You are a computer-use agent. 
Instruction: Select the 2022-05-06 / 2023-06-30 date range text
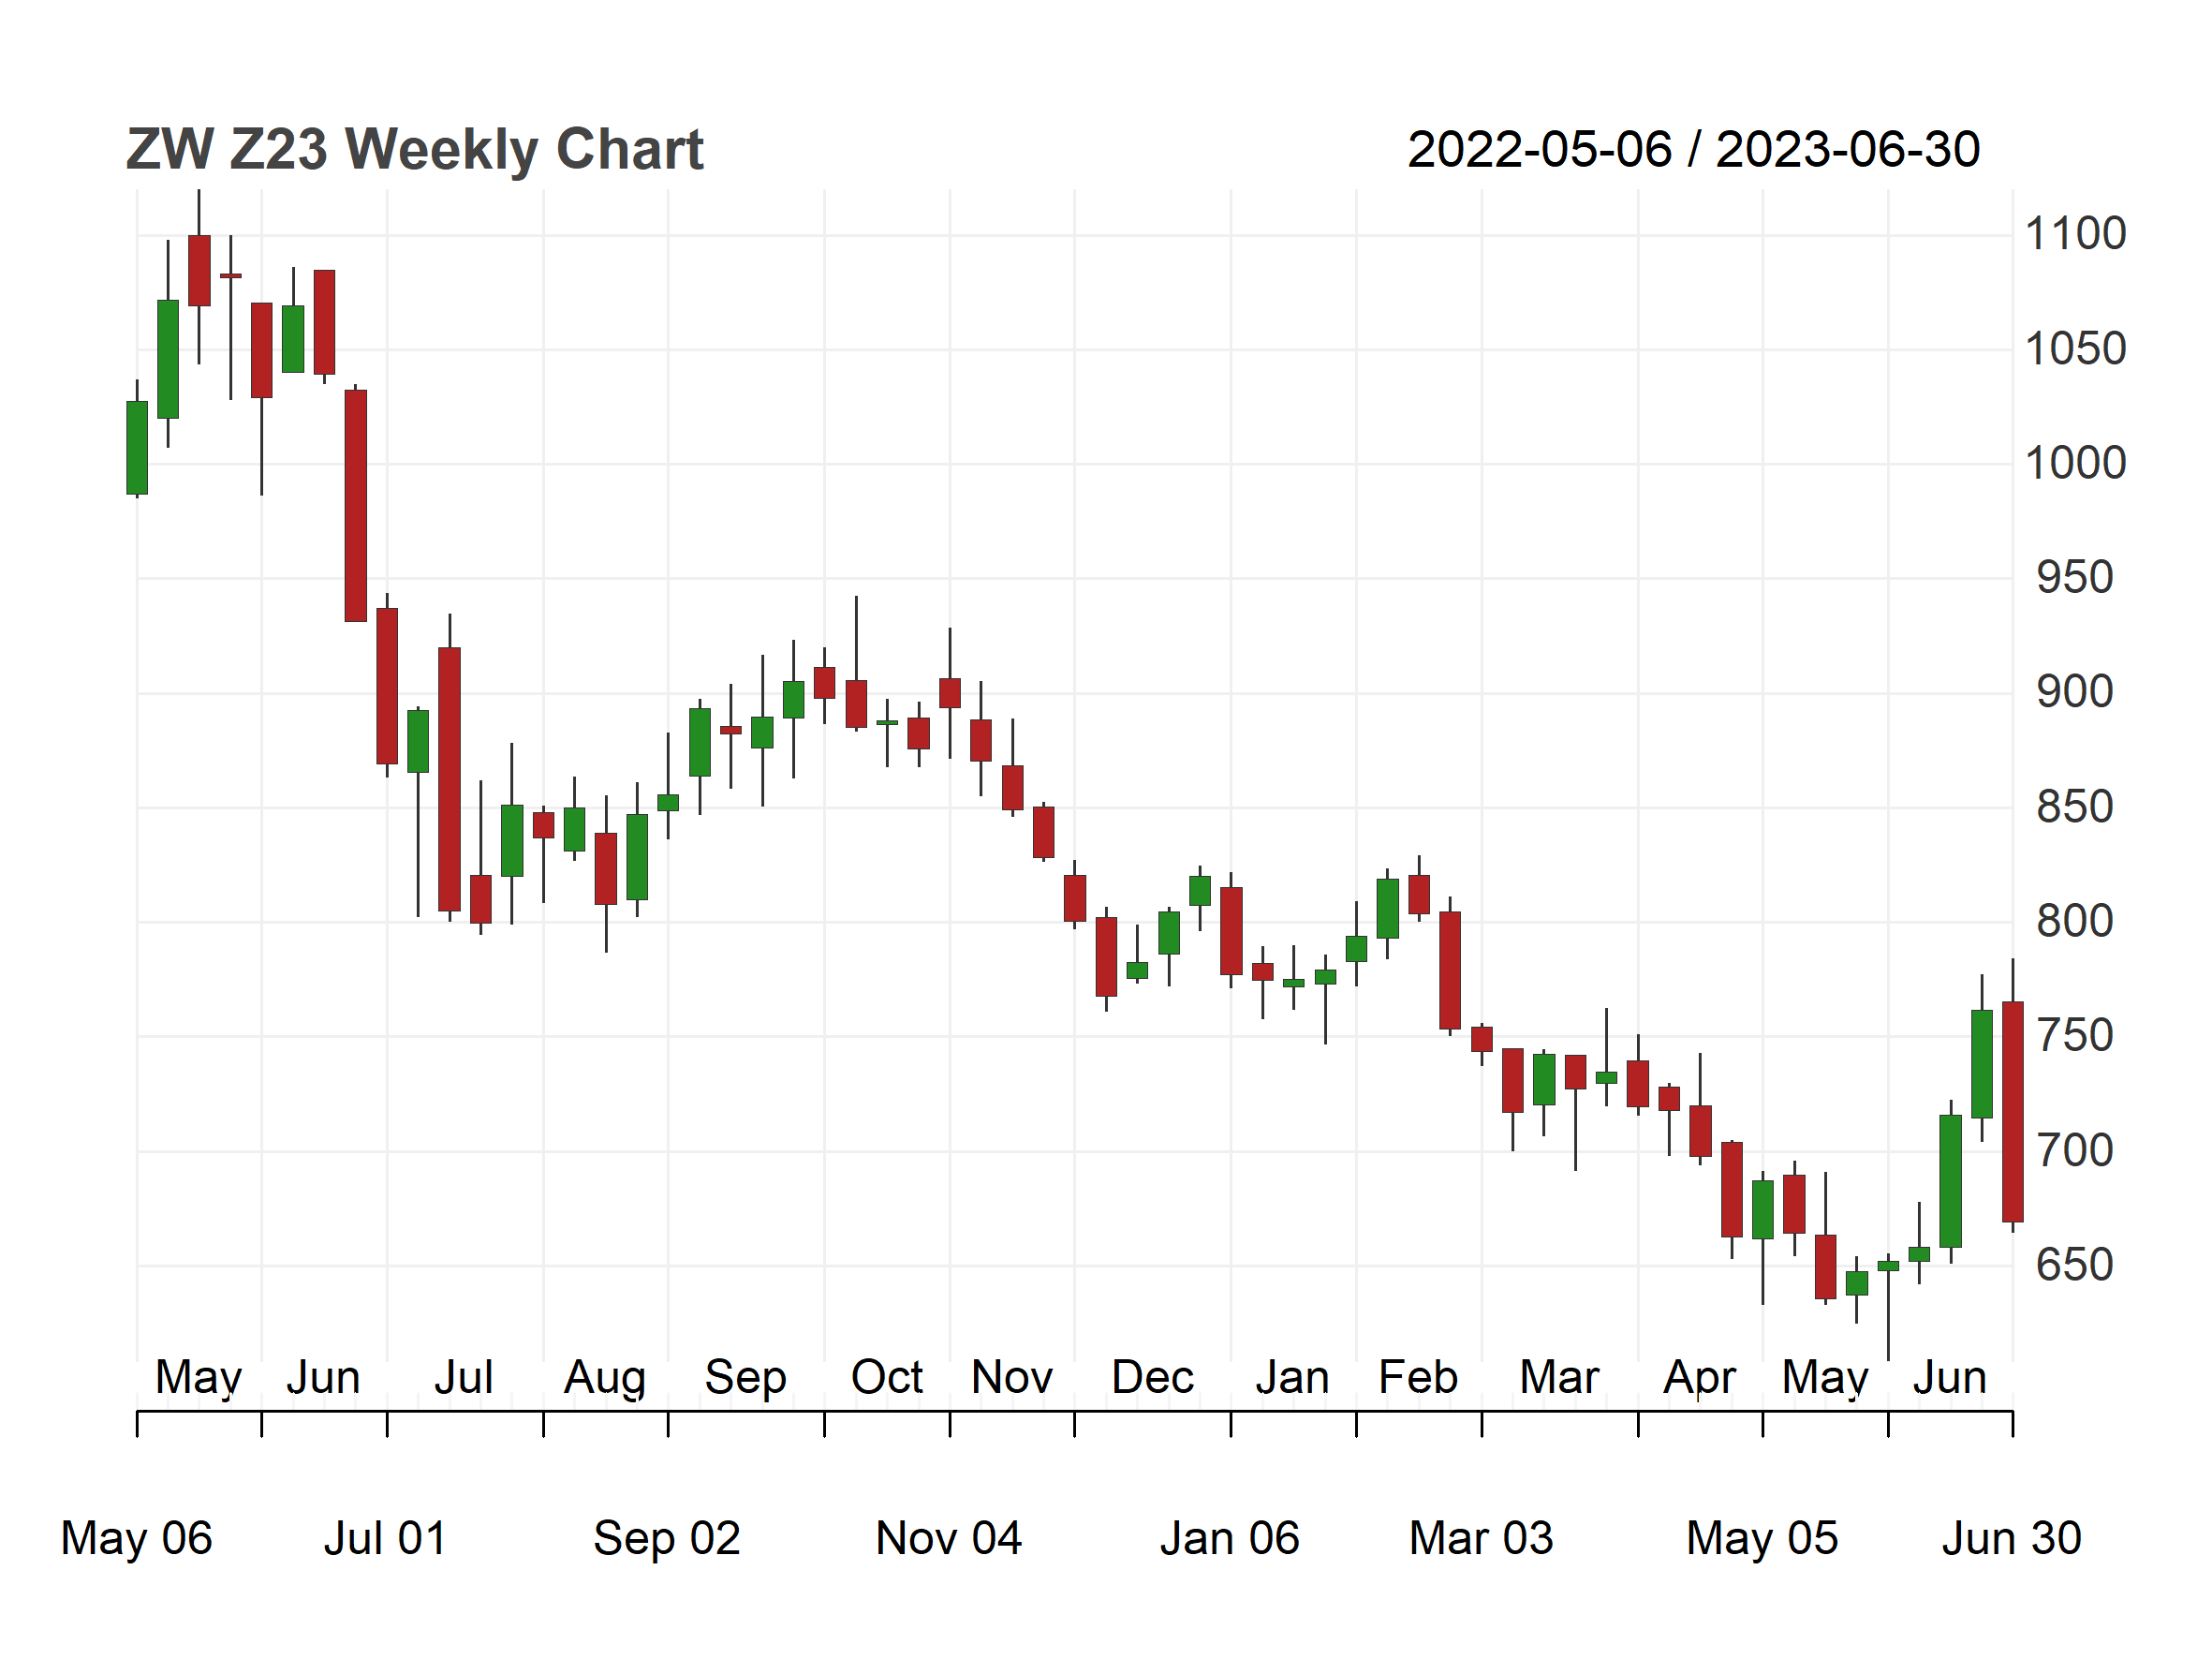1694,150
